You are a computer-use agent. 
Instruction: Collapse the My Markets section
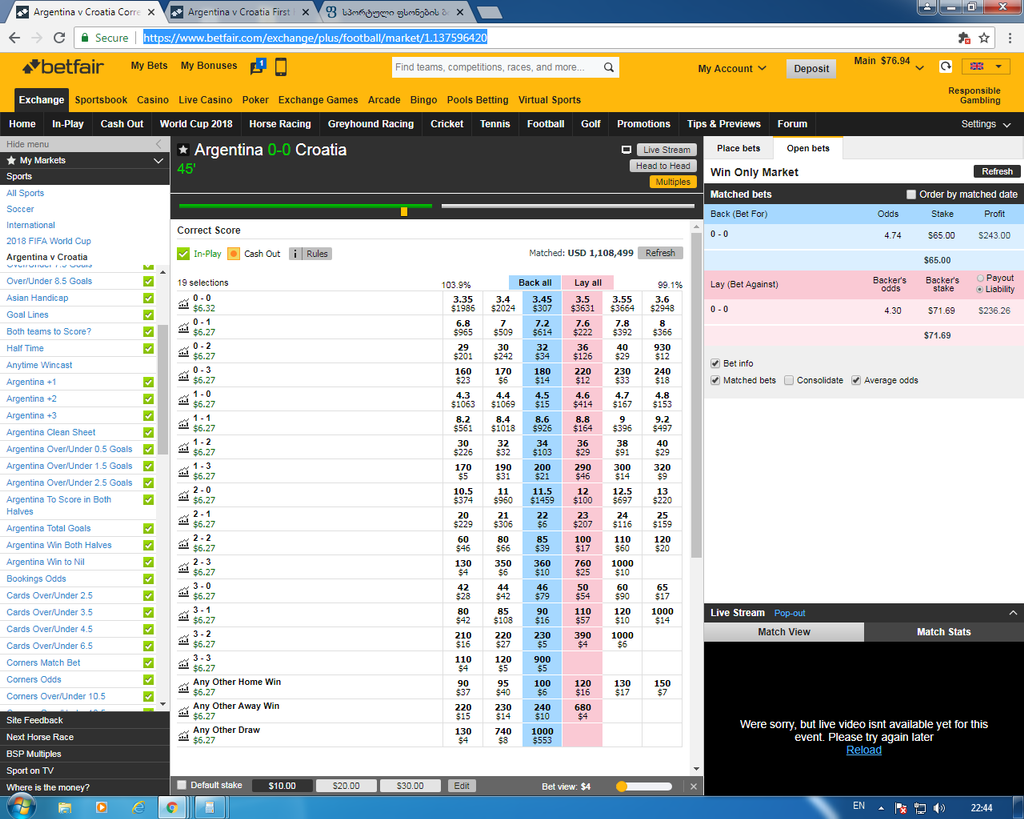[158, 161]
